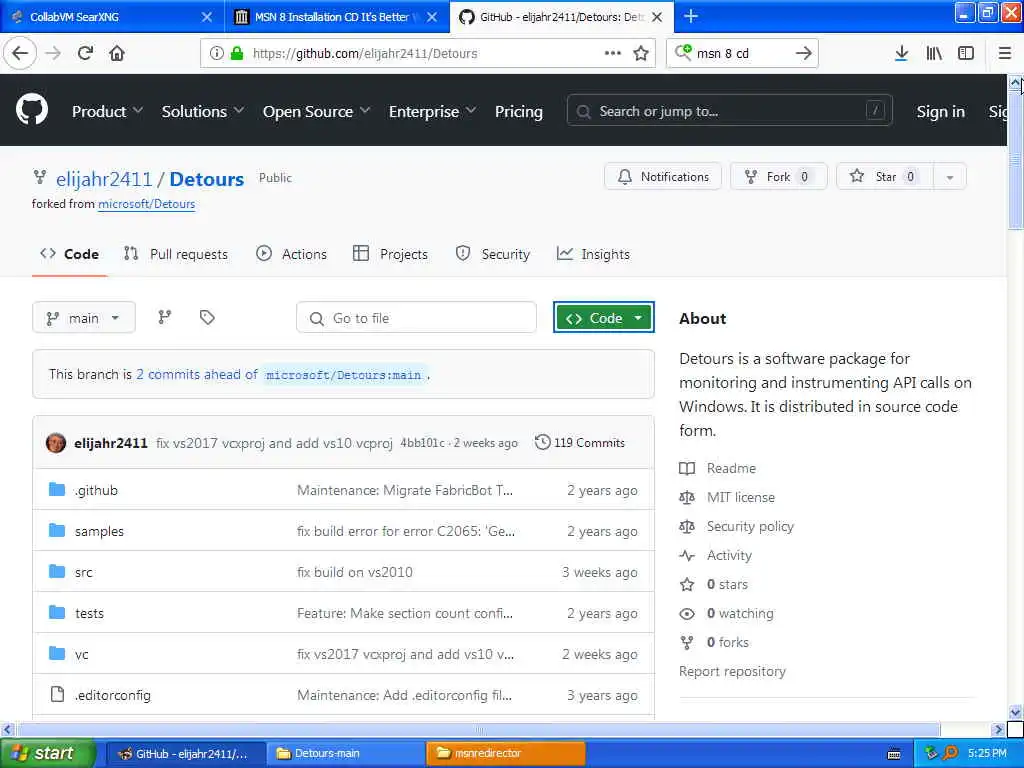The image size is (1024, 768).
Task: Open the elijahr2411 owner profile link
Action: 104,179
